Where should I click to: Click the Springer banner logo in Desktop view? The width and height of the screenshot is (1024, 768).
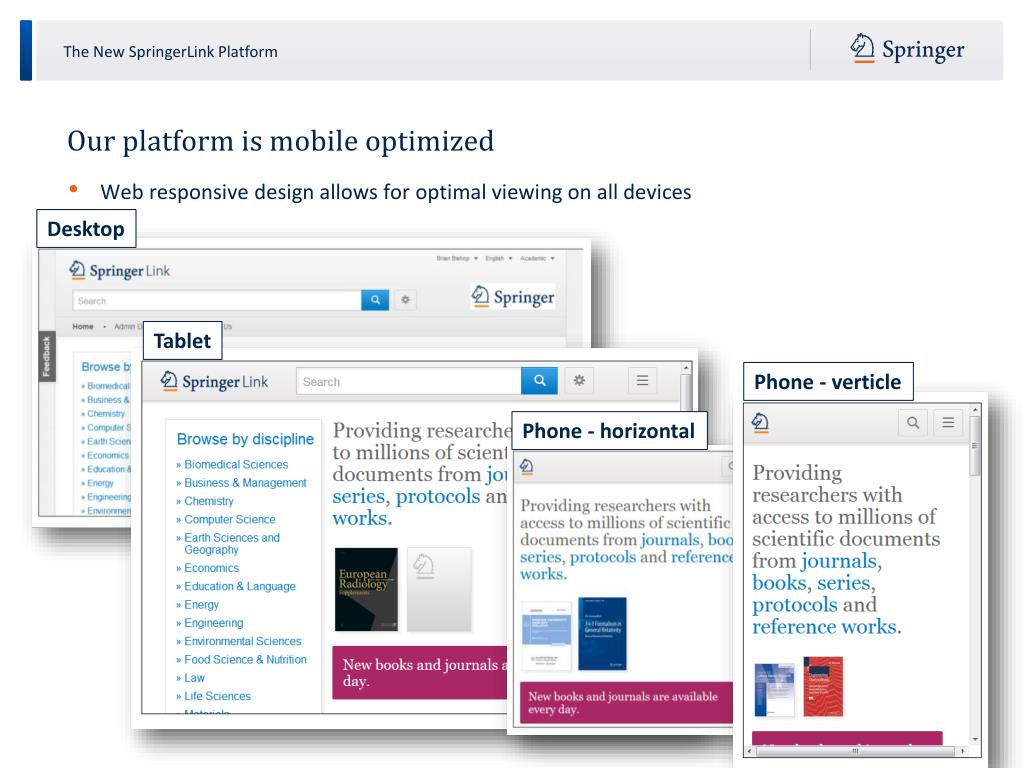(513, 297)
